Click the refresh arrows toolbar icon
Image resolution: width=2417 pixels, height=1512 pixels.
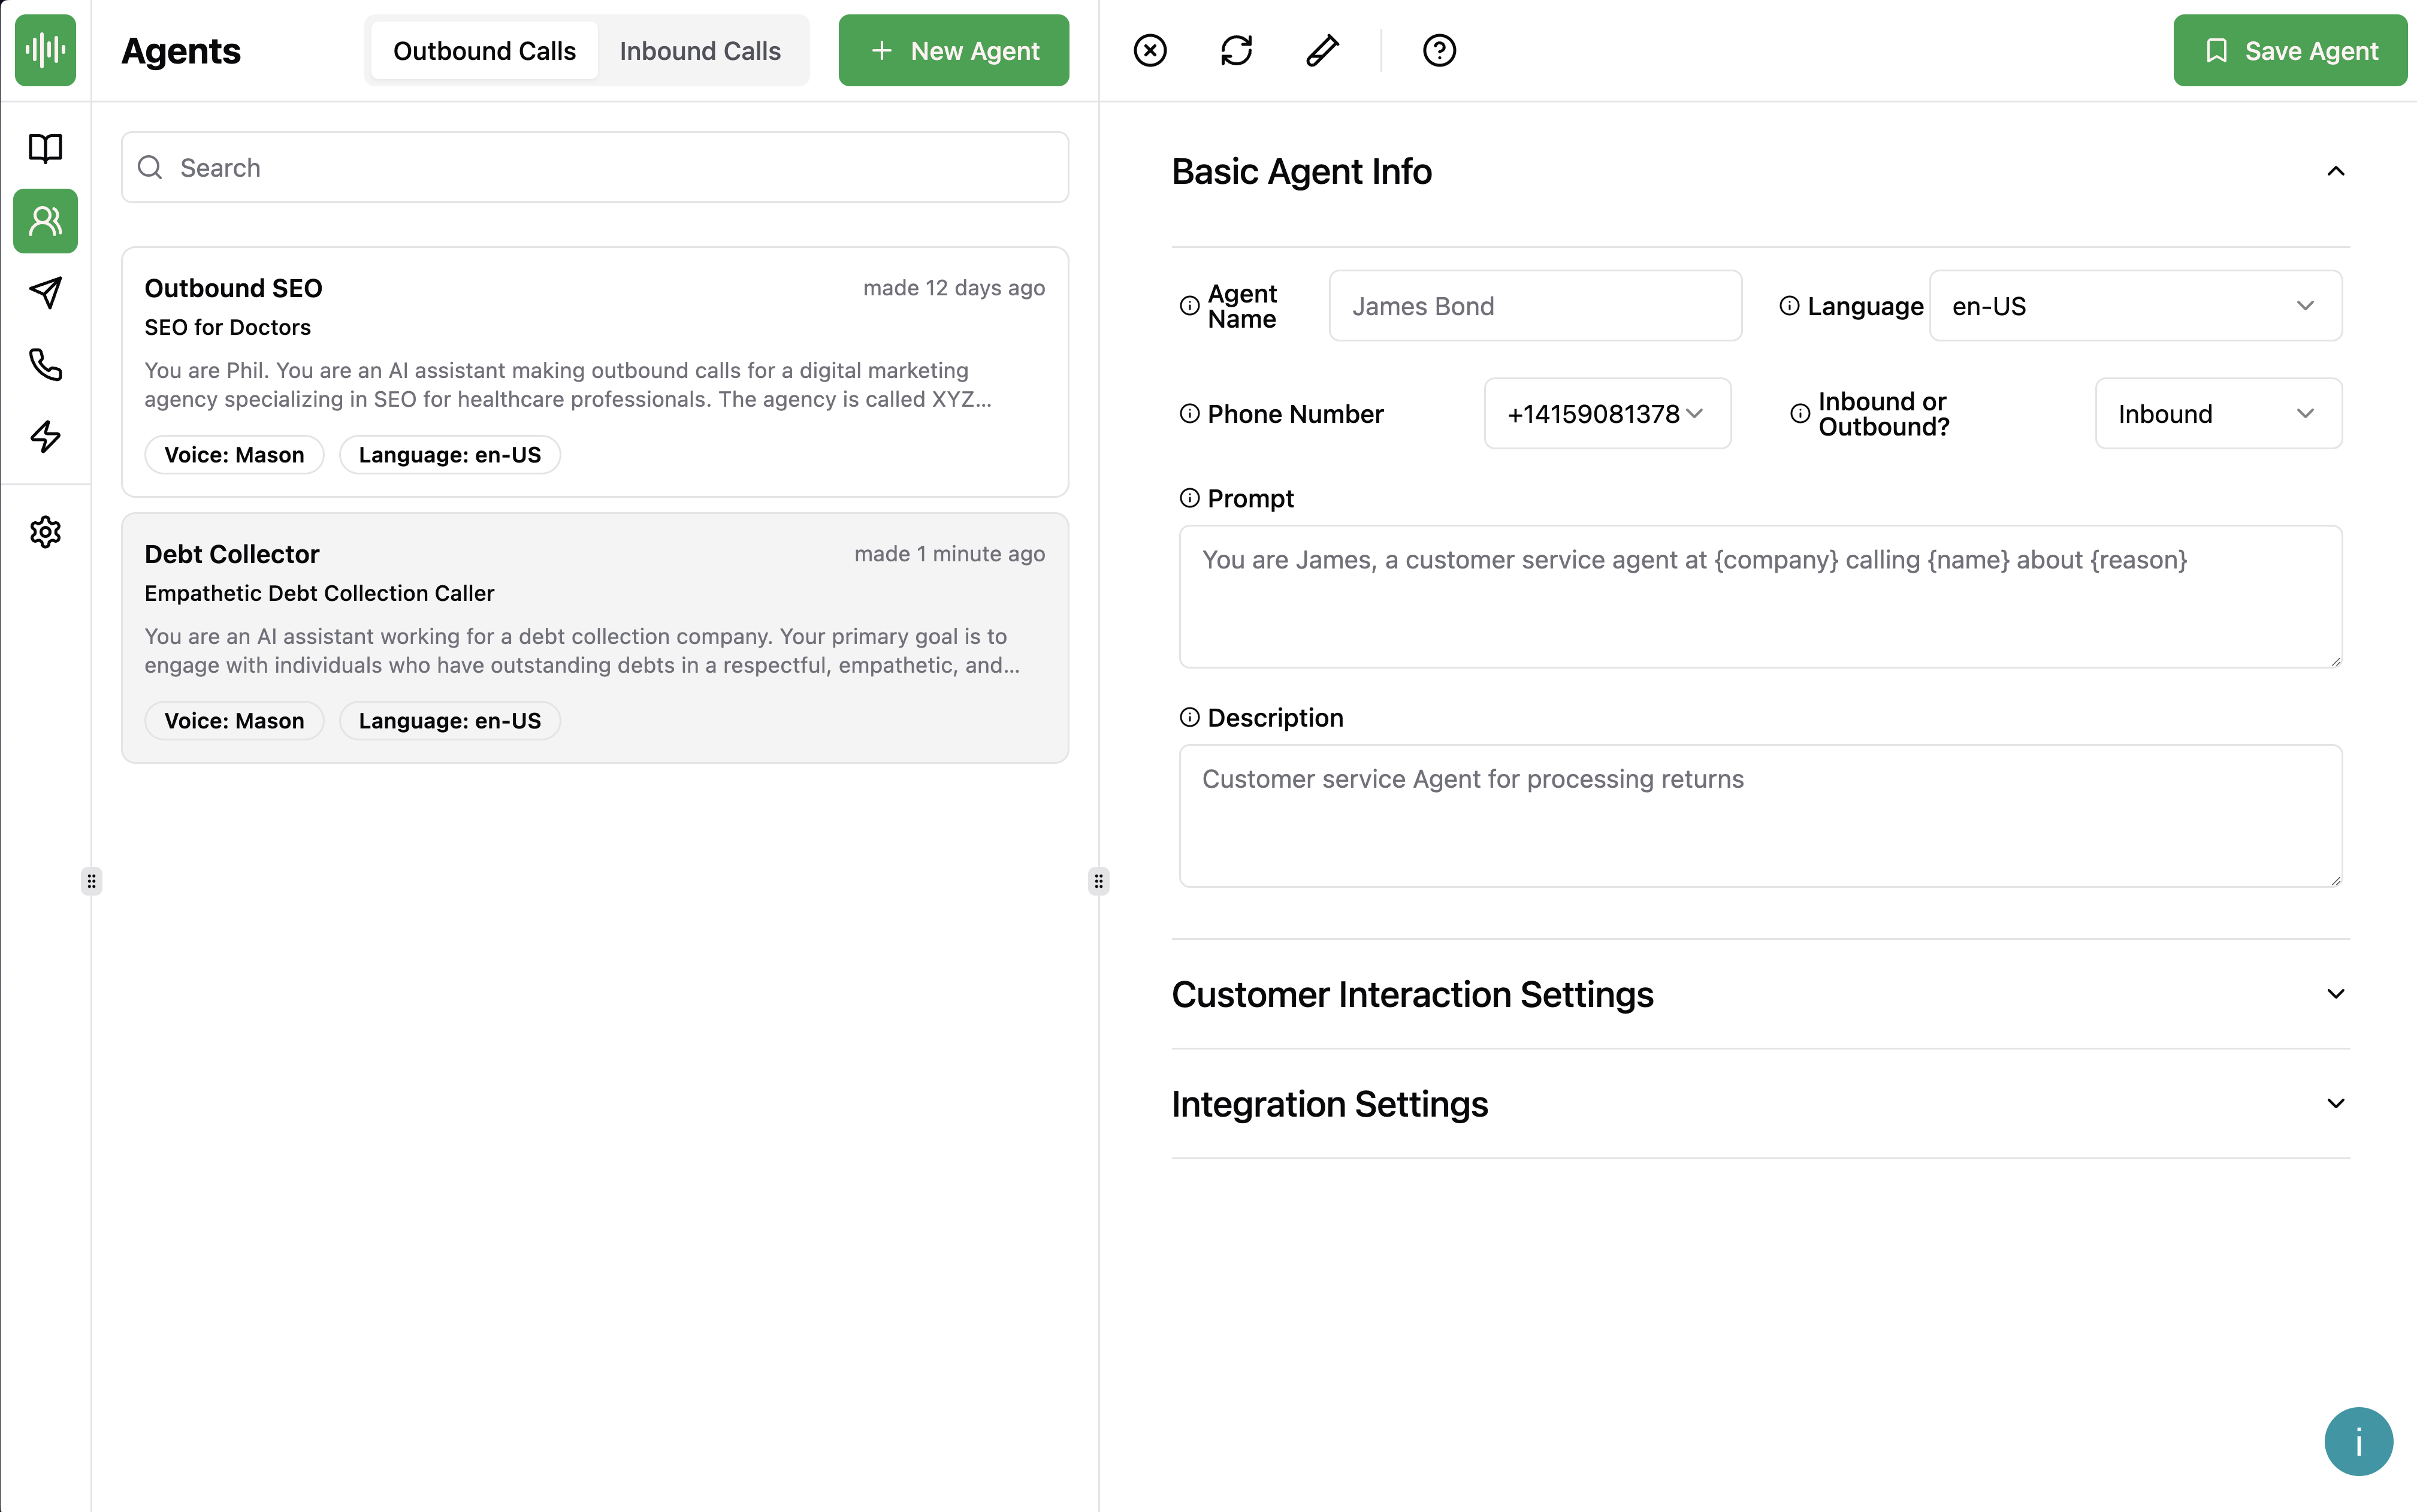(1236, 50)
